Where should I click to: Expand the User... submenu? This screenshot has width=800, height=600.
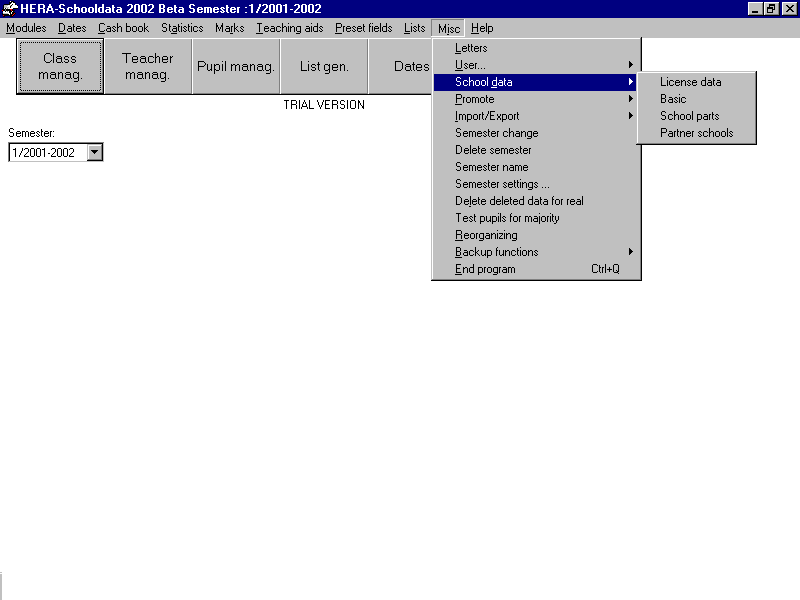point(535,65)
